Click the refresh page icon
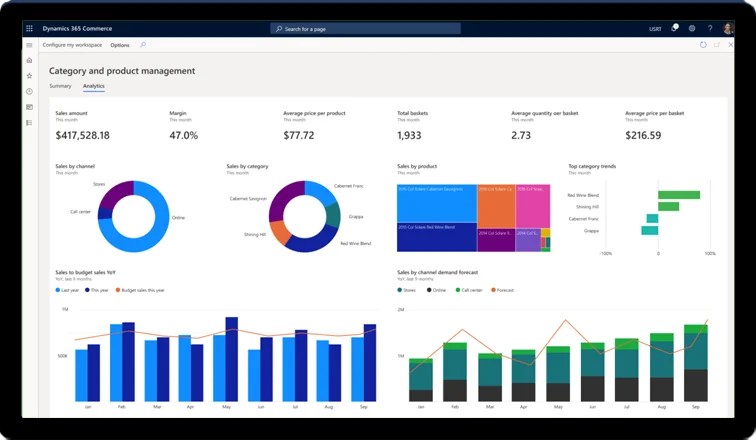Viewport: 756px width, 440px height. [703, 45]
